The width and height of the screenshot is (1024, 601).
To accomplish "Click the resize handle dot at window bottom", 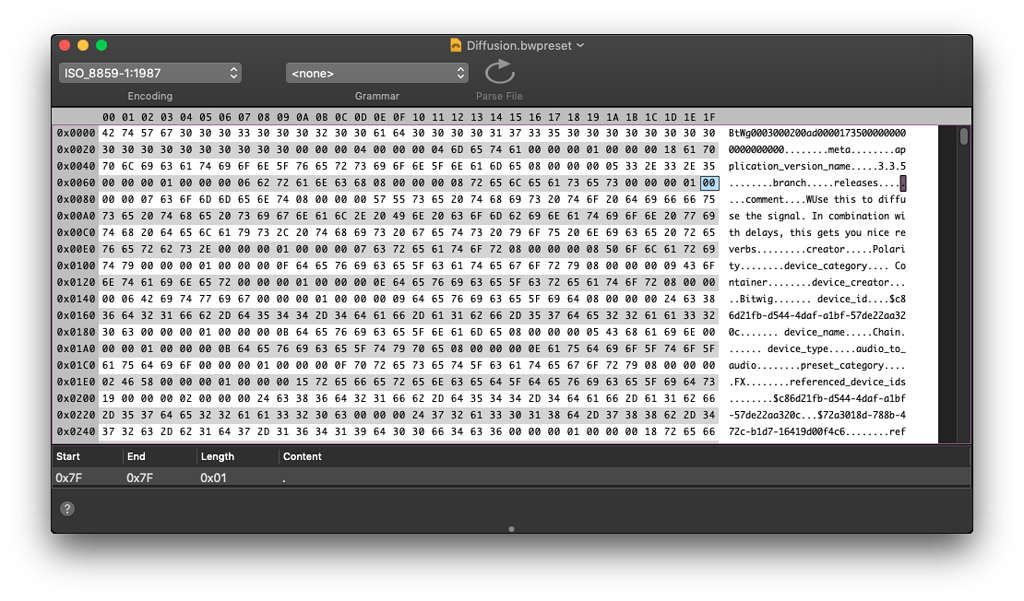I will [511, 528].
